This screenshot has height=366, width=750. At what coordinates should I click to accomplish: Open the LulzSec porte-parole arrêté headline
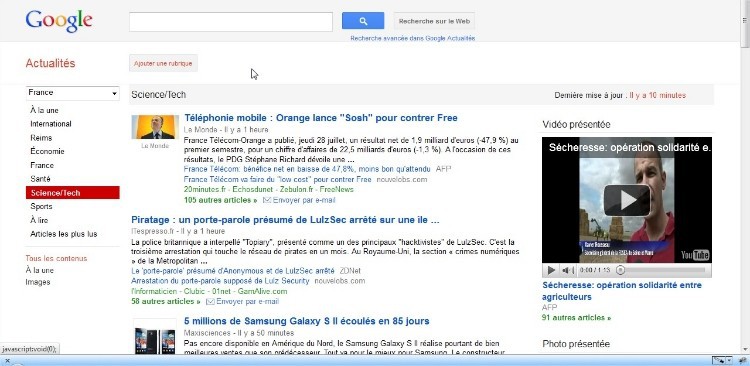click(x=286, y=220)
